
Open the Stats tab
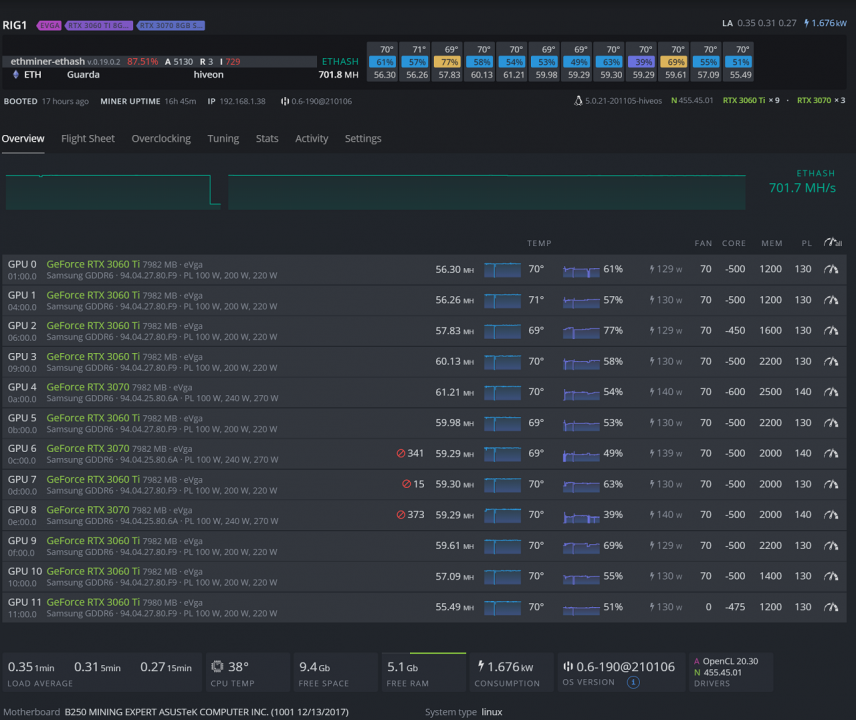coord(267,139)
